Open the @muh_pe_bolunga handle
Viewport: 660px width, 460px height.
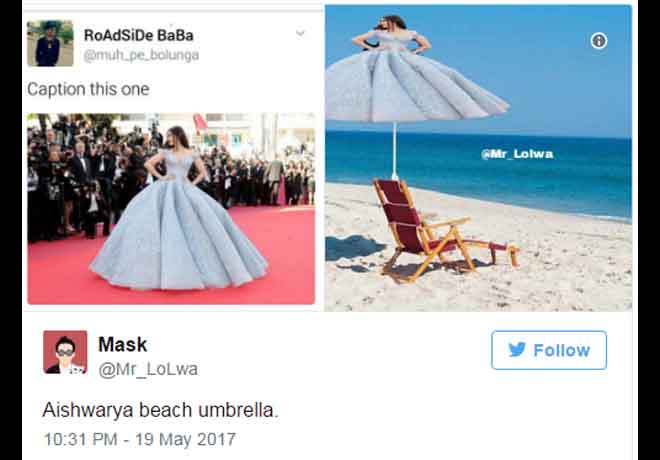click(x=141, y=55)
